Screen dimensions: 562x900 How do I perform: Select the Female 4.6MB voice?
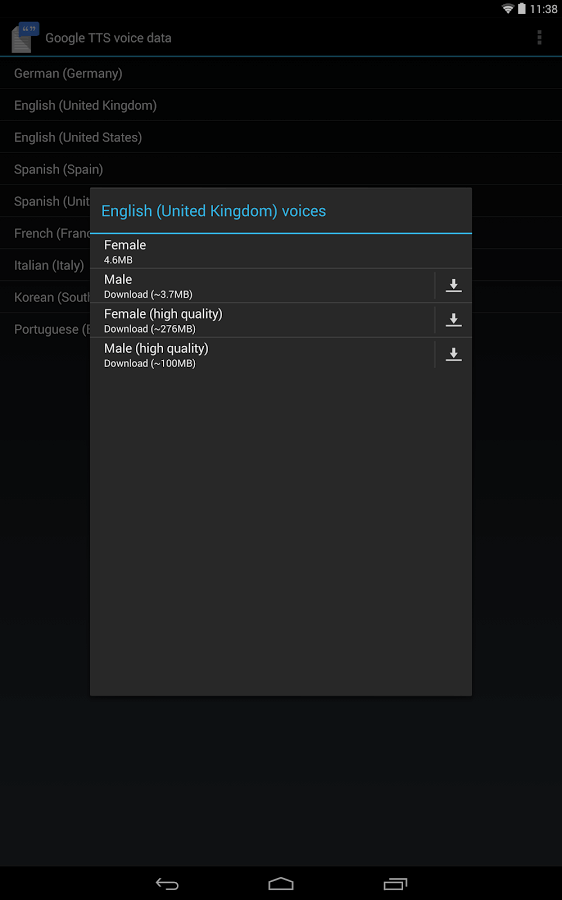pos(281,251)
